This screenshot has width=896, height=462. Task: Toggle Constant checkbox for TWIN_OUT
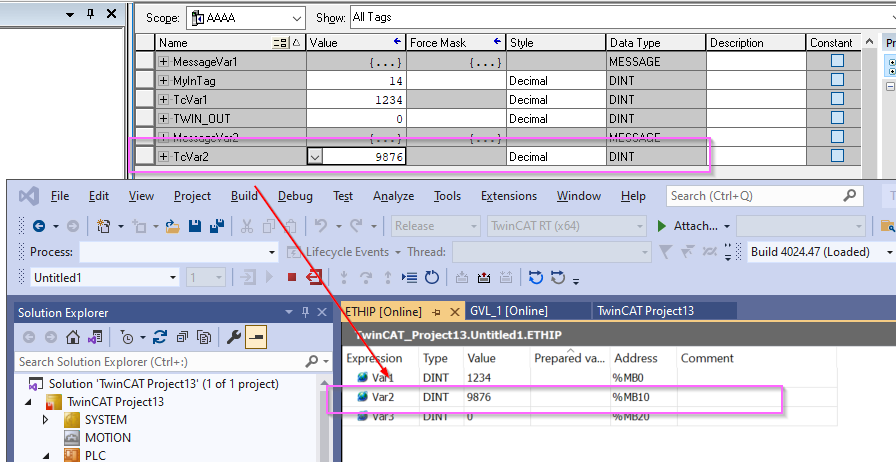point(837,117)
